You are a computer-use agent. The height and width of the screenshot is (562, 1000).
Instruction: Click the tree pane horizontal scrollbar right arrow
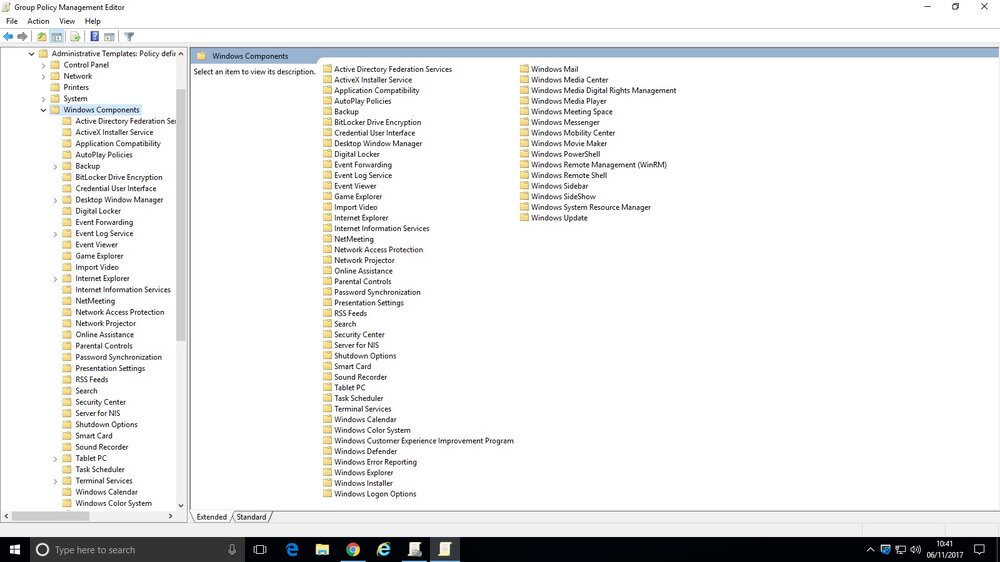(170, 516)
